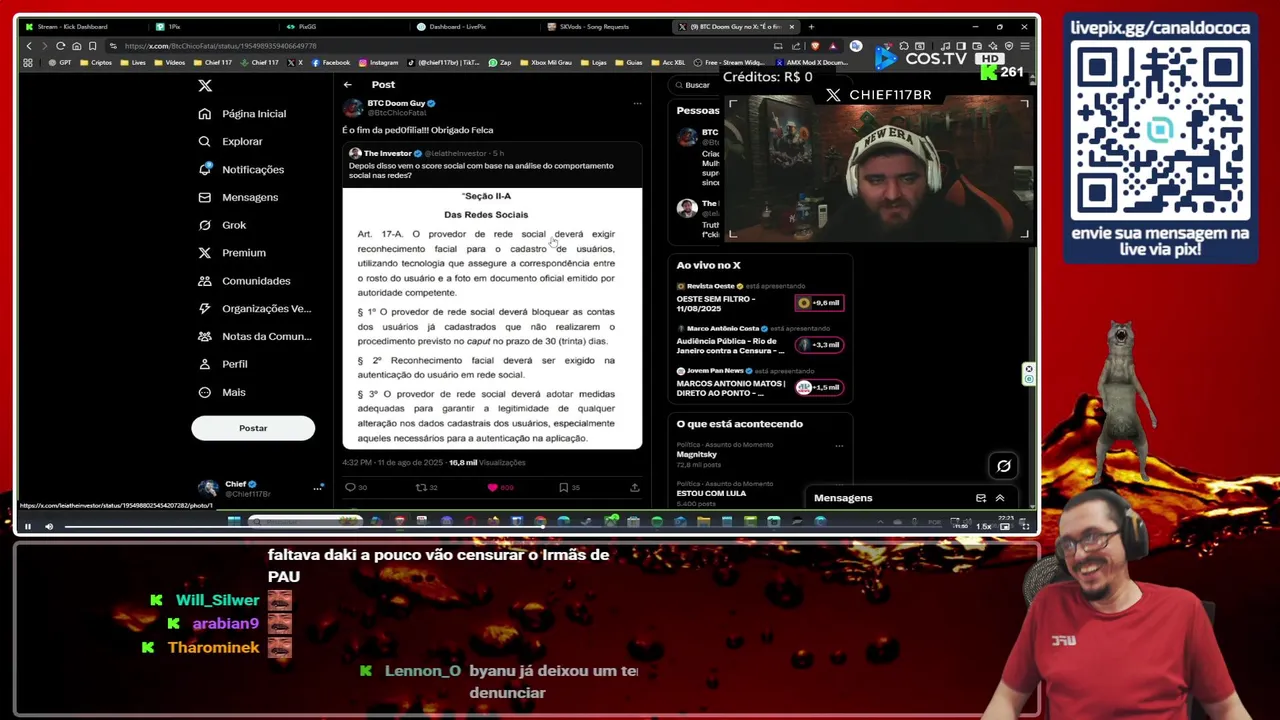1280x720 pixels.
Task: Open GPT bookmark
Action: click(x=60, y=63)
